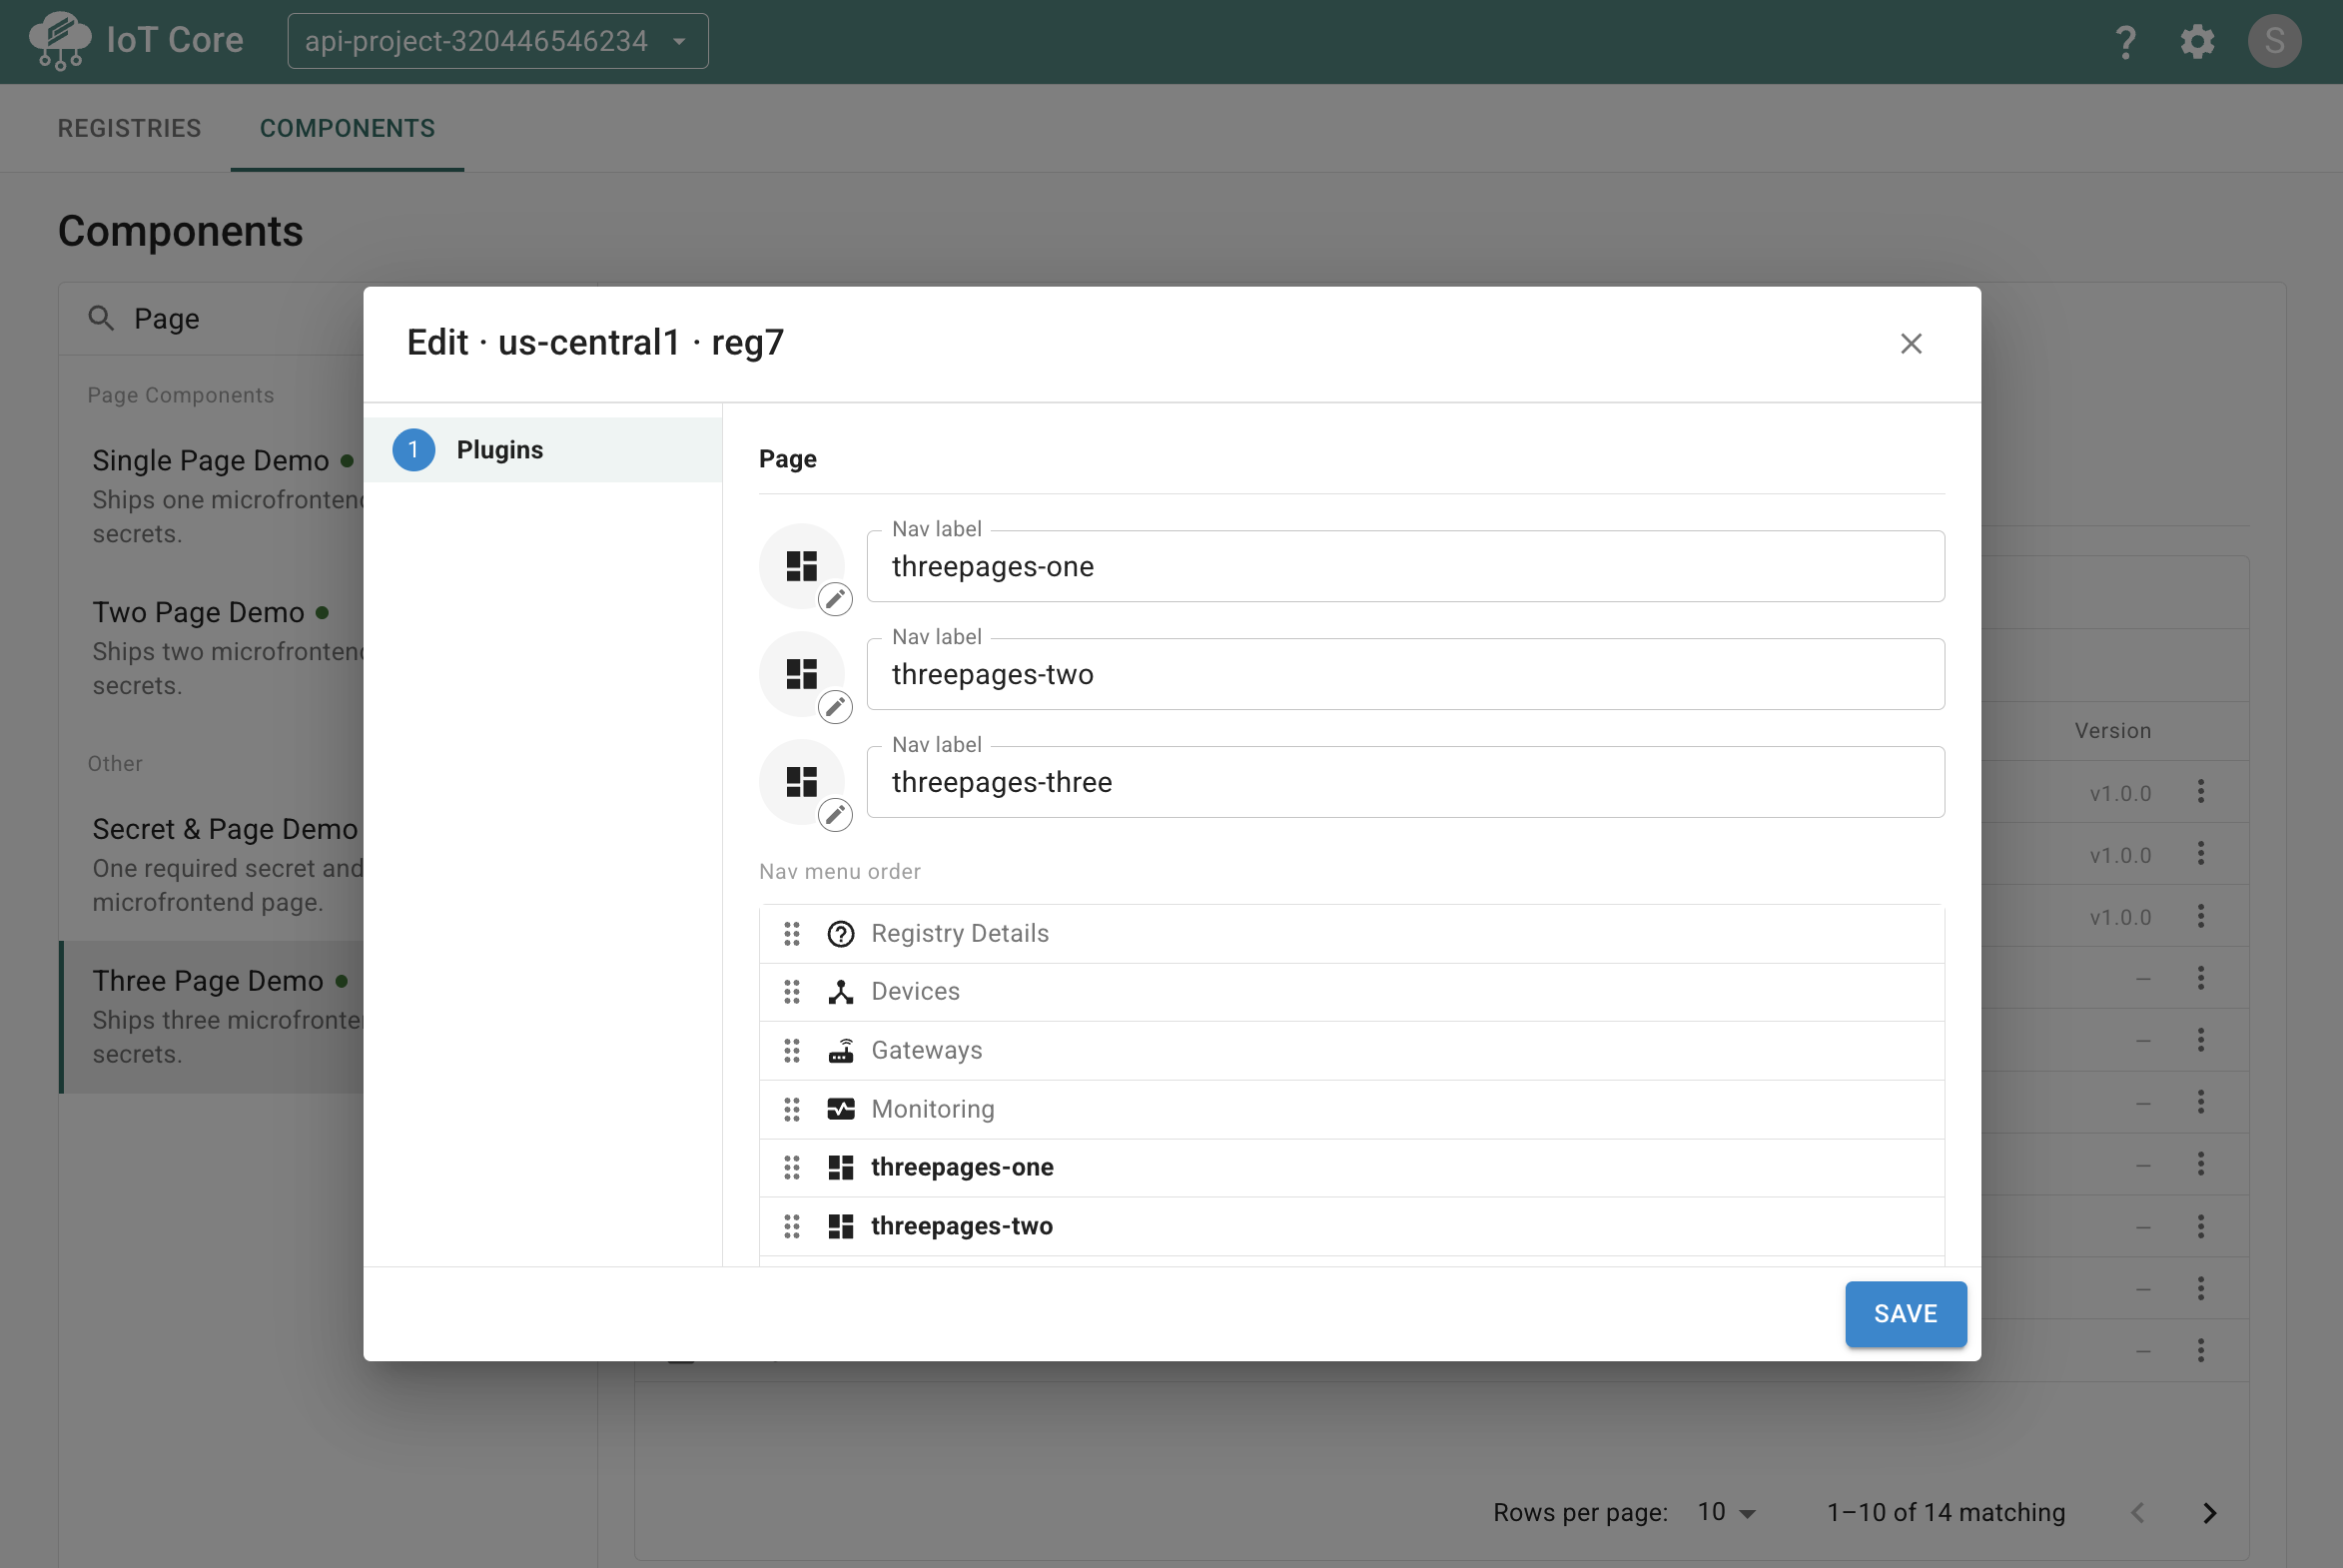Screen dimensions: 2343x1568
Task: Grab drag handle of Monitoring row
Action: tap(792, 1110)
